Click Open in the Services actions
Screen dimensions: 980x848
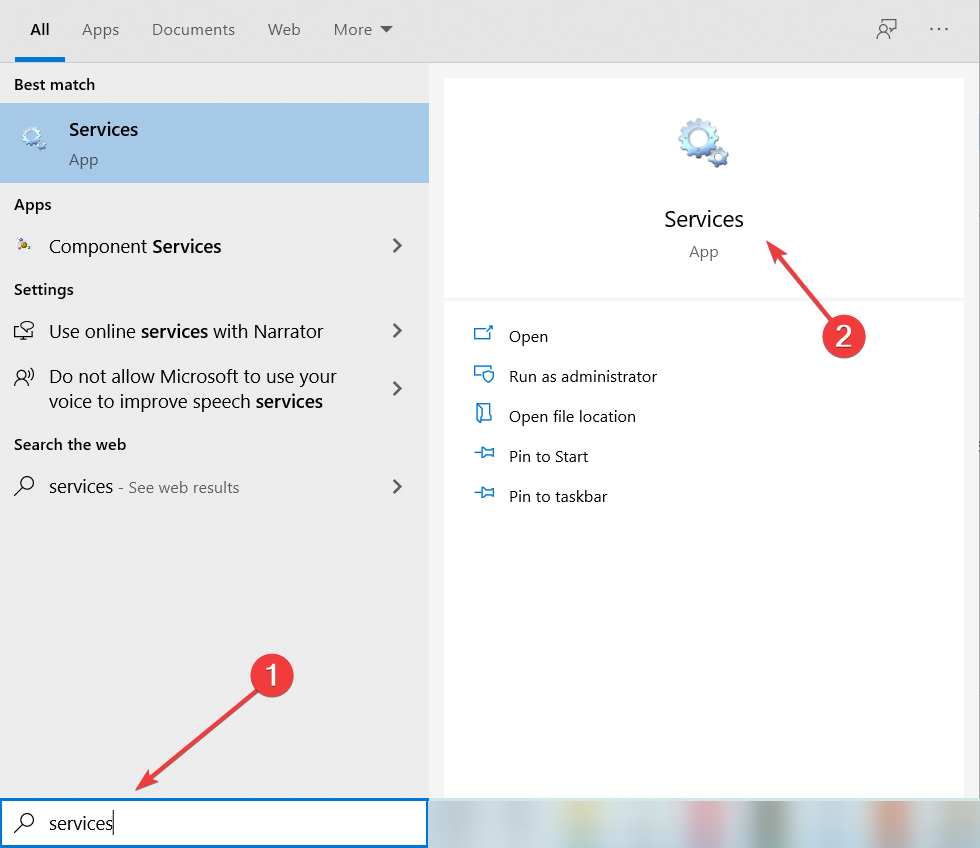[528, 336]
